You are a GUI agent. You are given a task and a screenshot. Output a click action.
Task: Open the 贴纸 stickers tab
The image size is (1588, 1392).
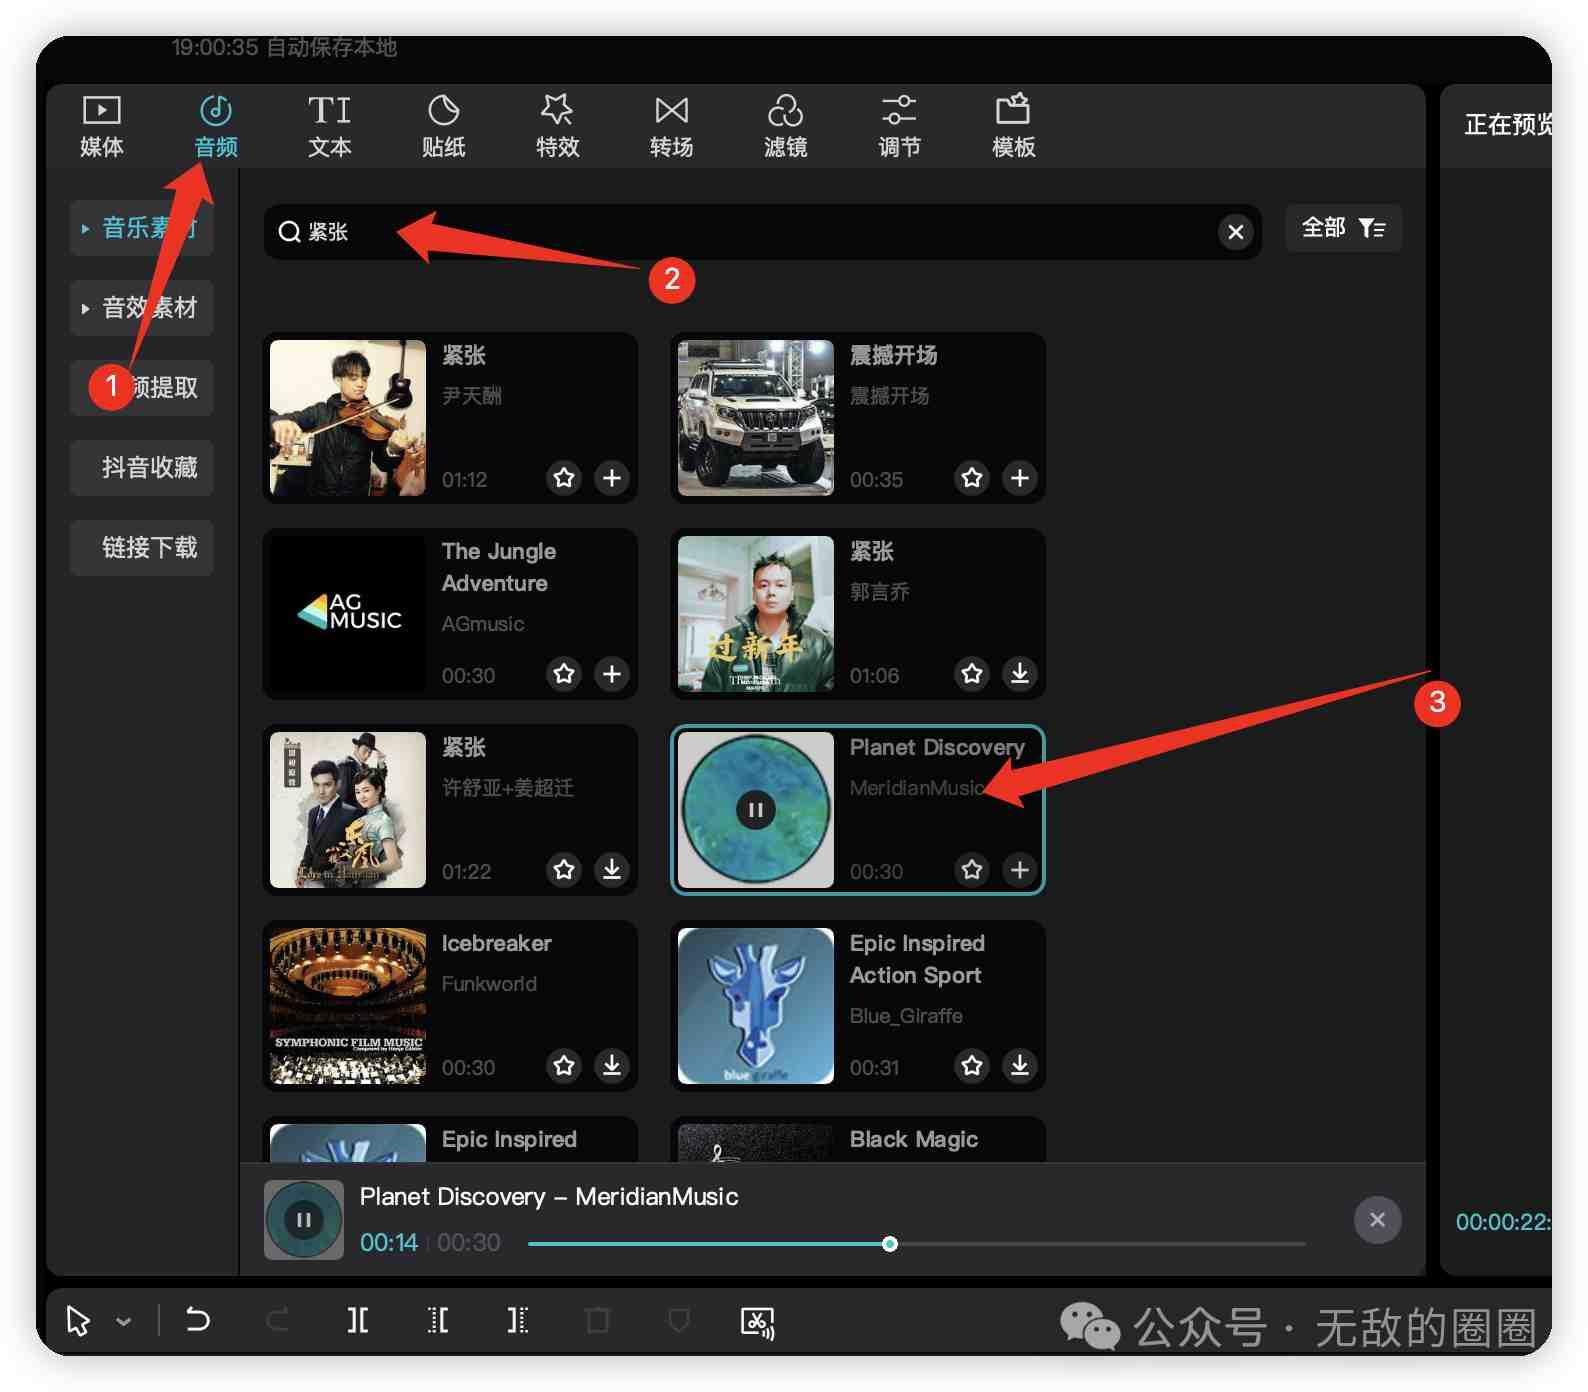pyautogui.click(x=443, y=126)
